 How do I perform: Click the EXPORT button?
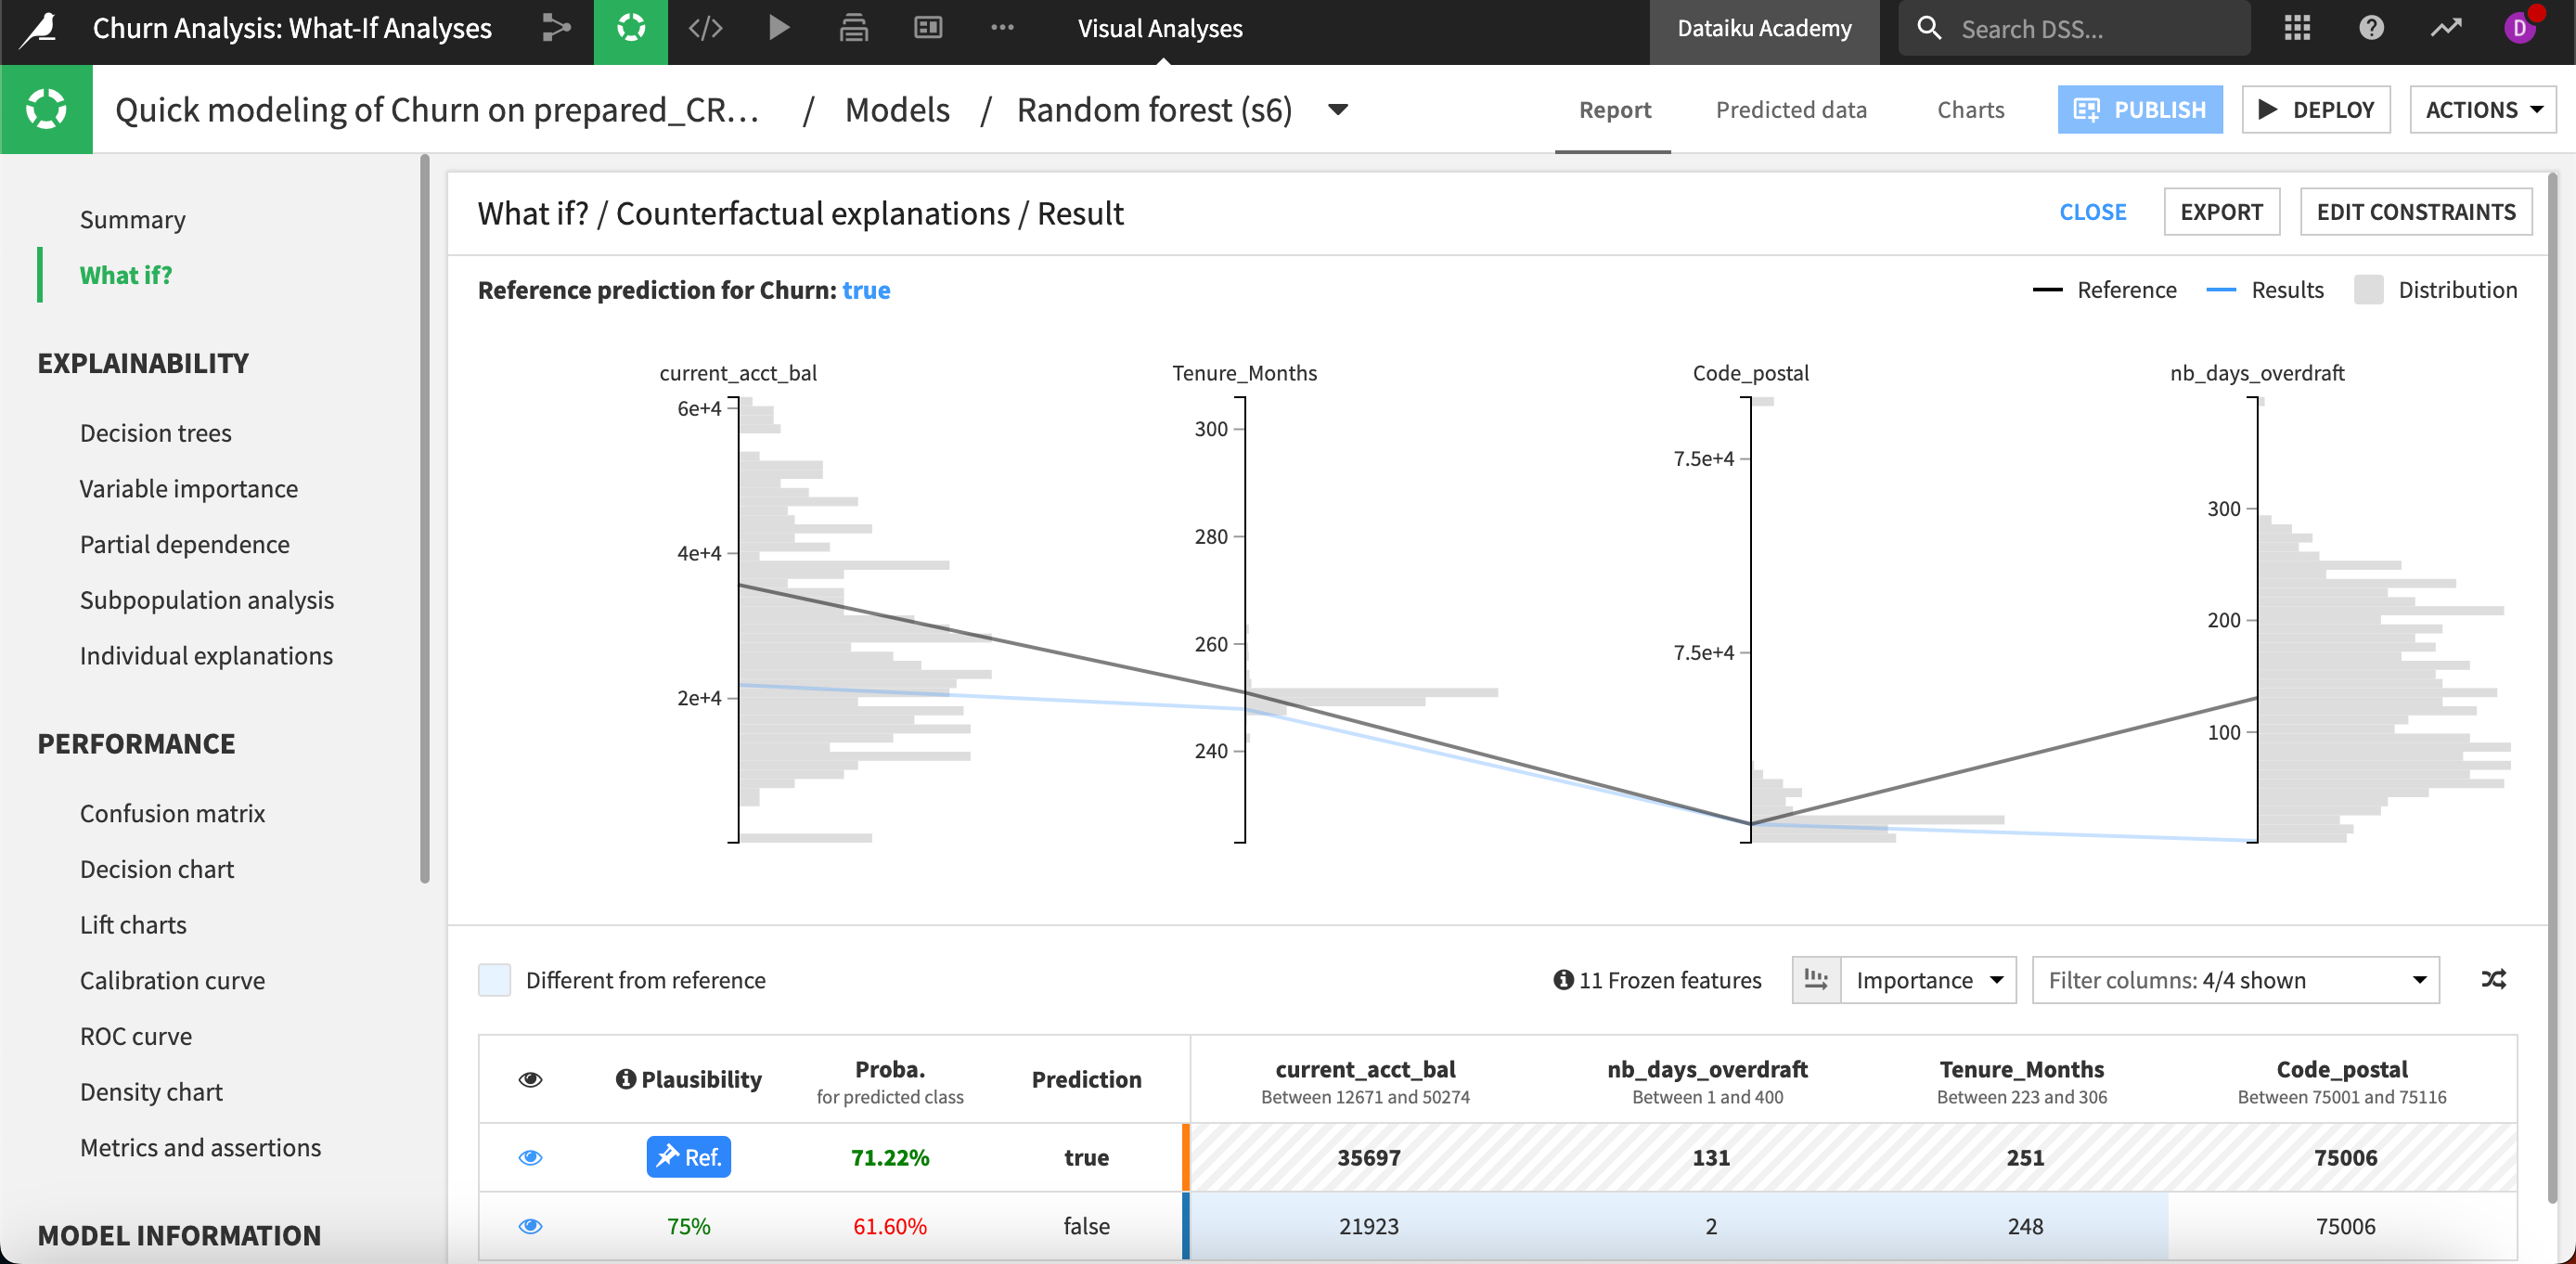[x=2220, y=211]
